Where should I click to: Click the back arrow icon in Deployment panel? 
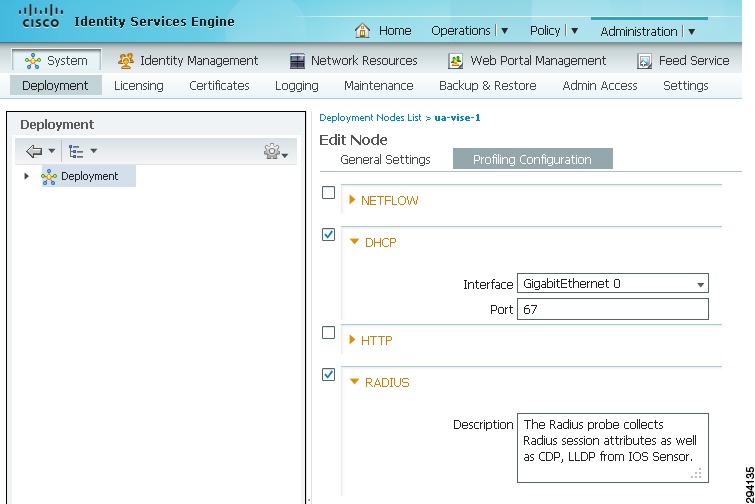34,151
